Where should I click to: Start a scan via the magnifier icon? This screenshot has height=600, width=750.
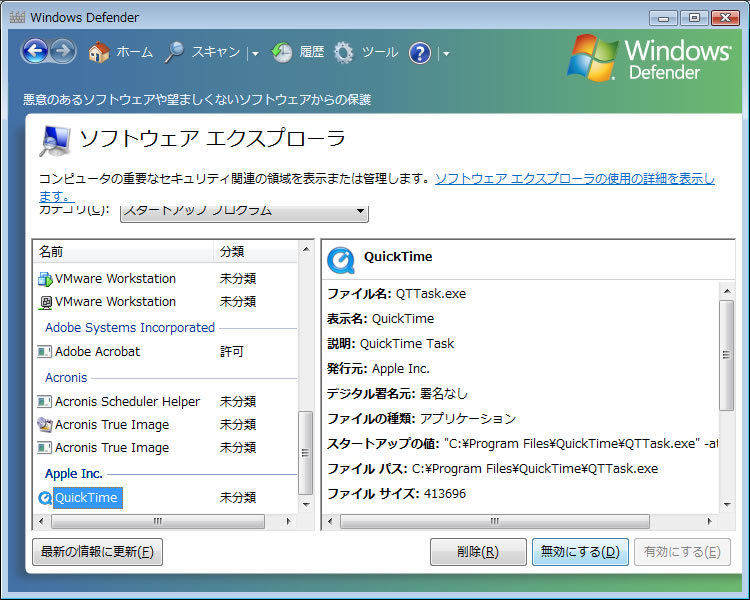point(175,52)
